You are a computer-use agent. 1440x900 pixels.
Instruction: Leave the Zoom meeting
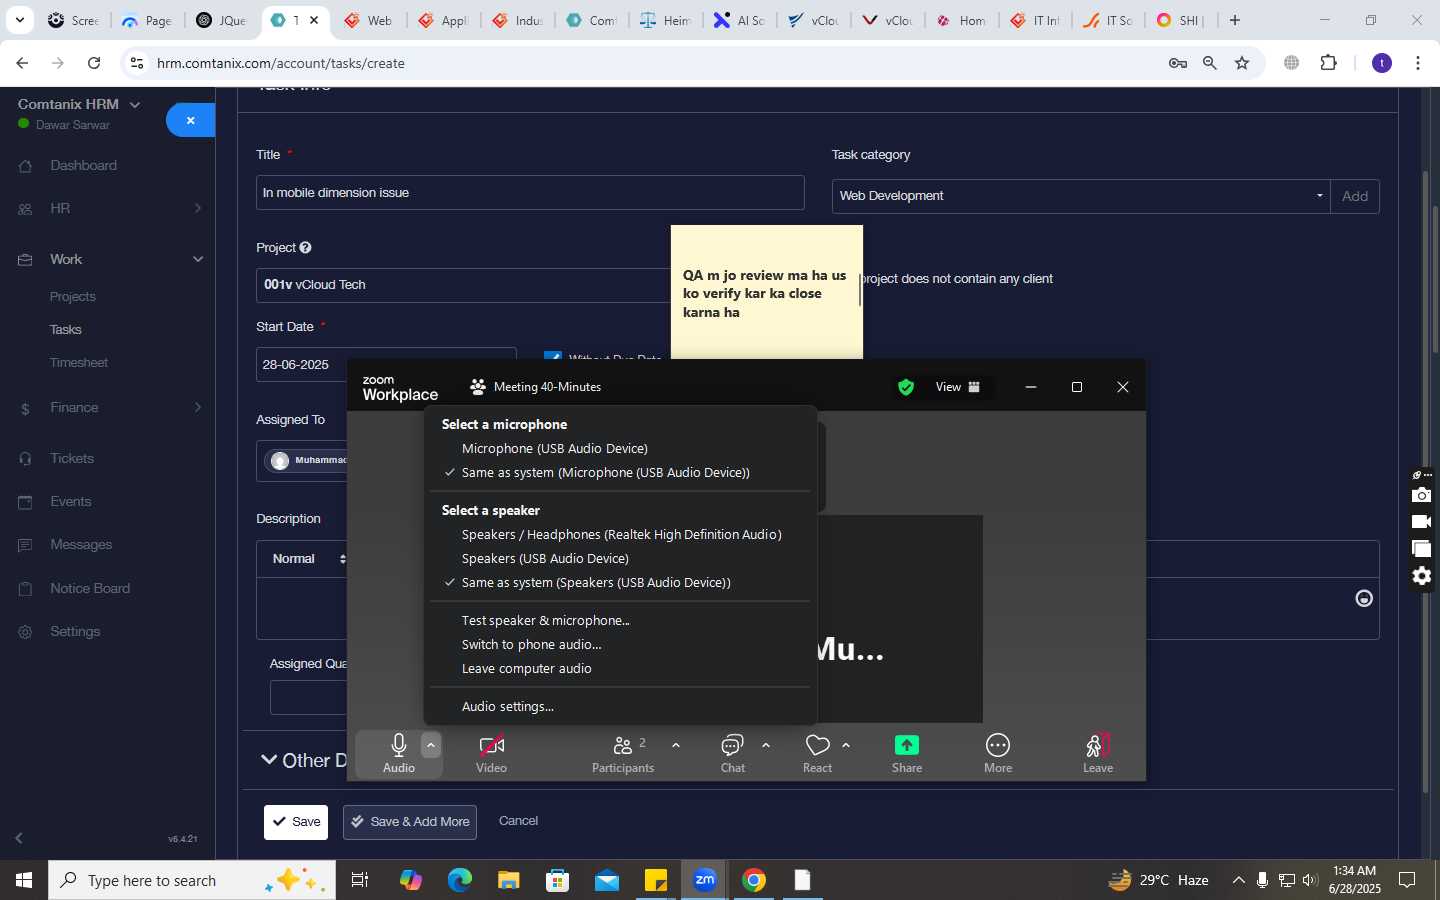click(1098, 753)
